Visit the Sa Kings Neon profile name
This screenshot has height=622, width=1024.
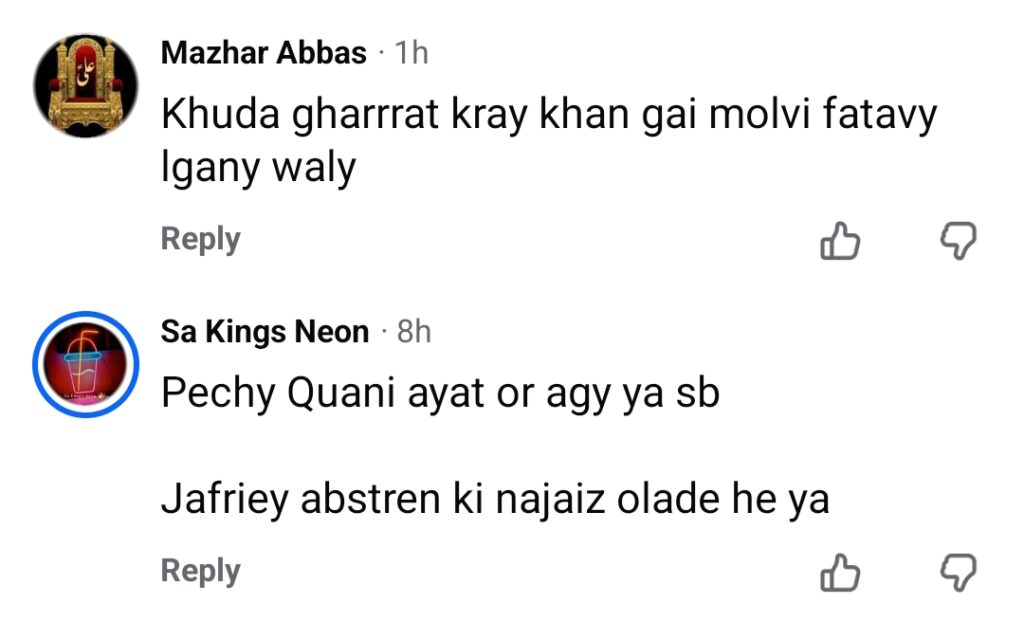[x=265, y=332]
